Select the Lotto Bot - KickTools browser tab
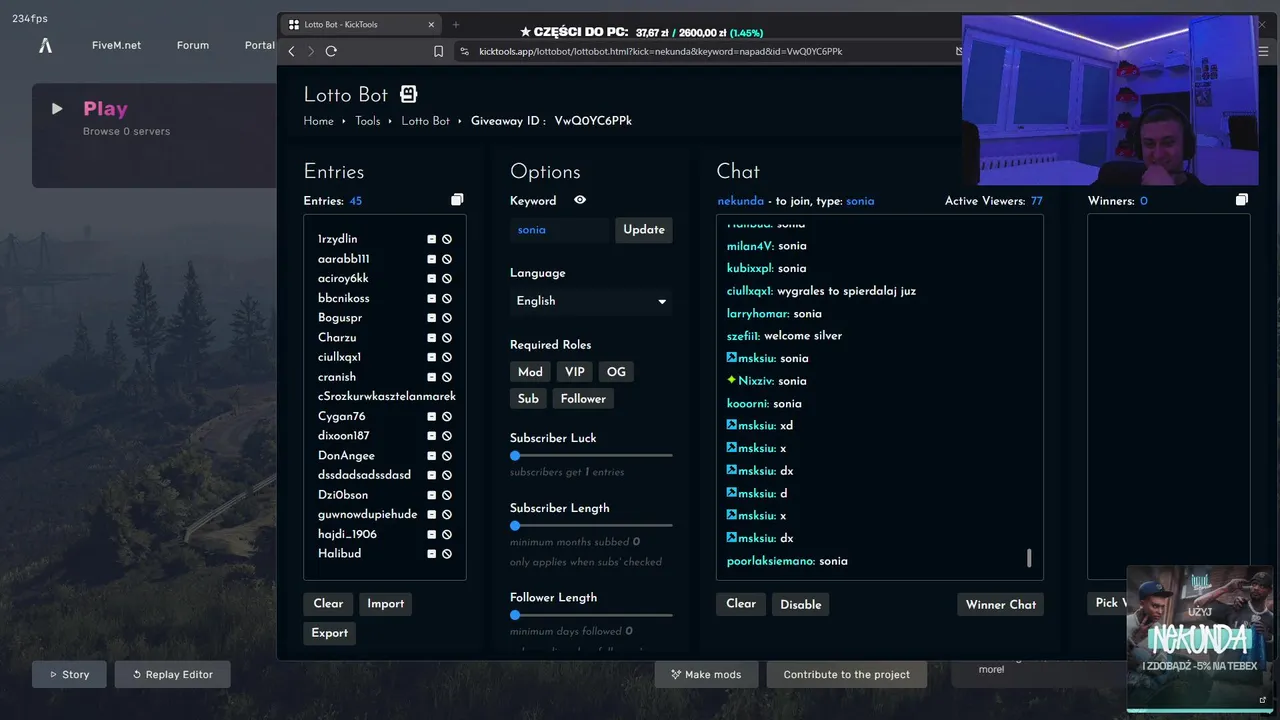1280x720 pixels. (360, 24)
